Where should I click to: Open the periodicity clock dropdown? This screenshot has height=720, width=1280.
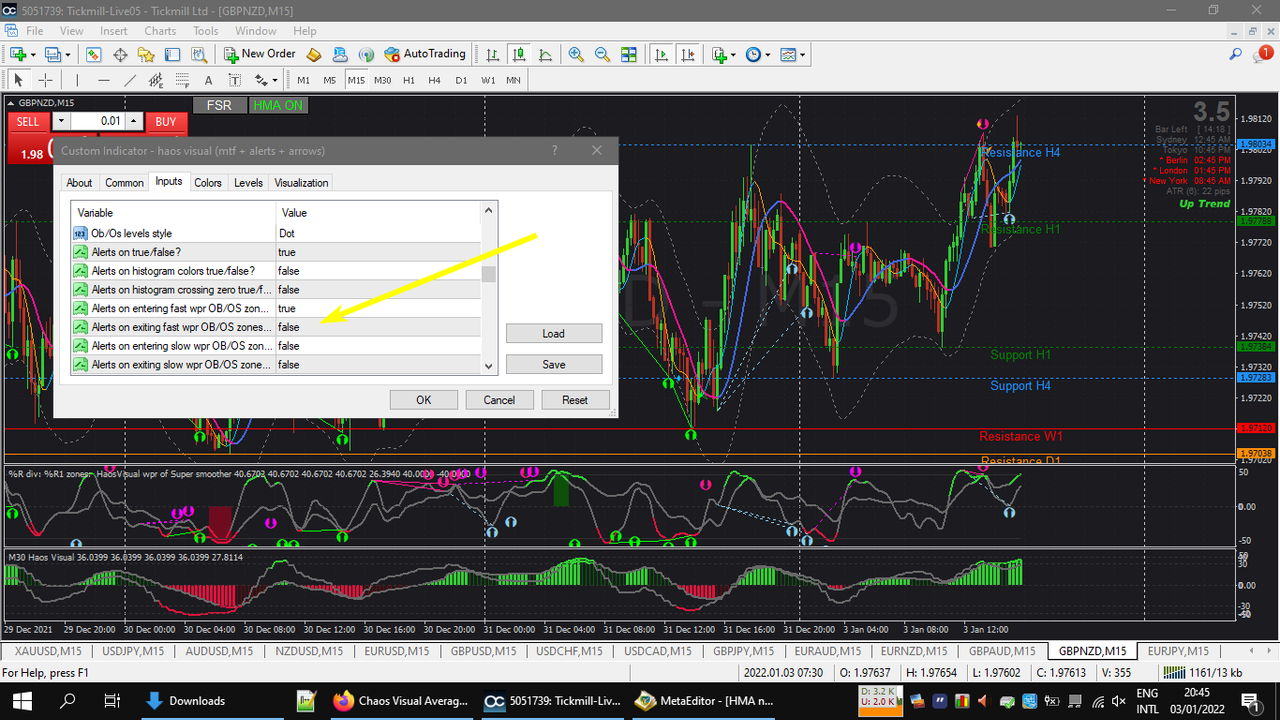tap(758, 54)
